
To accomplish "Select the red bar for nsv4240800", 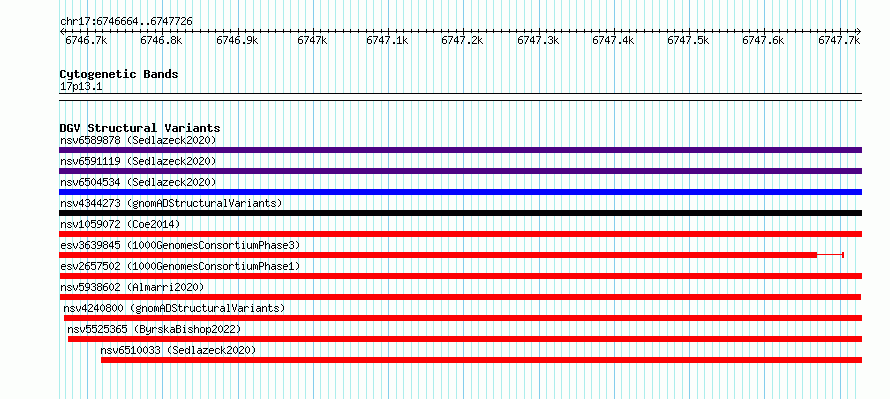I will [463, 318].
